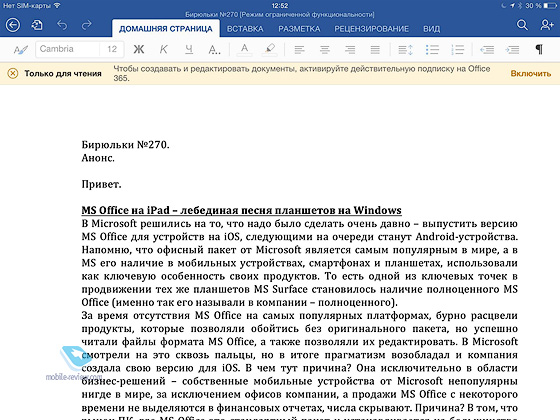Tap the clock 12:52 in status bar
Image resolution: width=560 pixels, height=420 pixels.
point(280,5)
